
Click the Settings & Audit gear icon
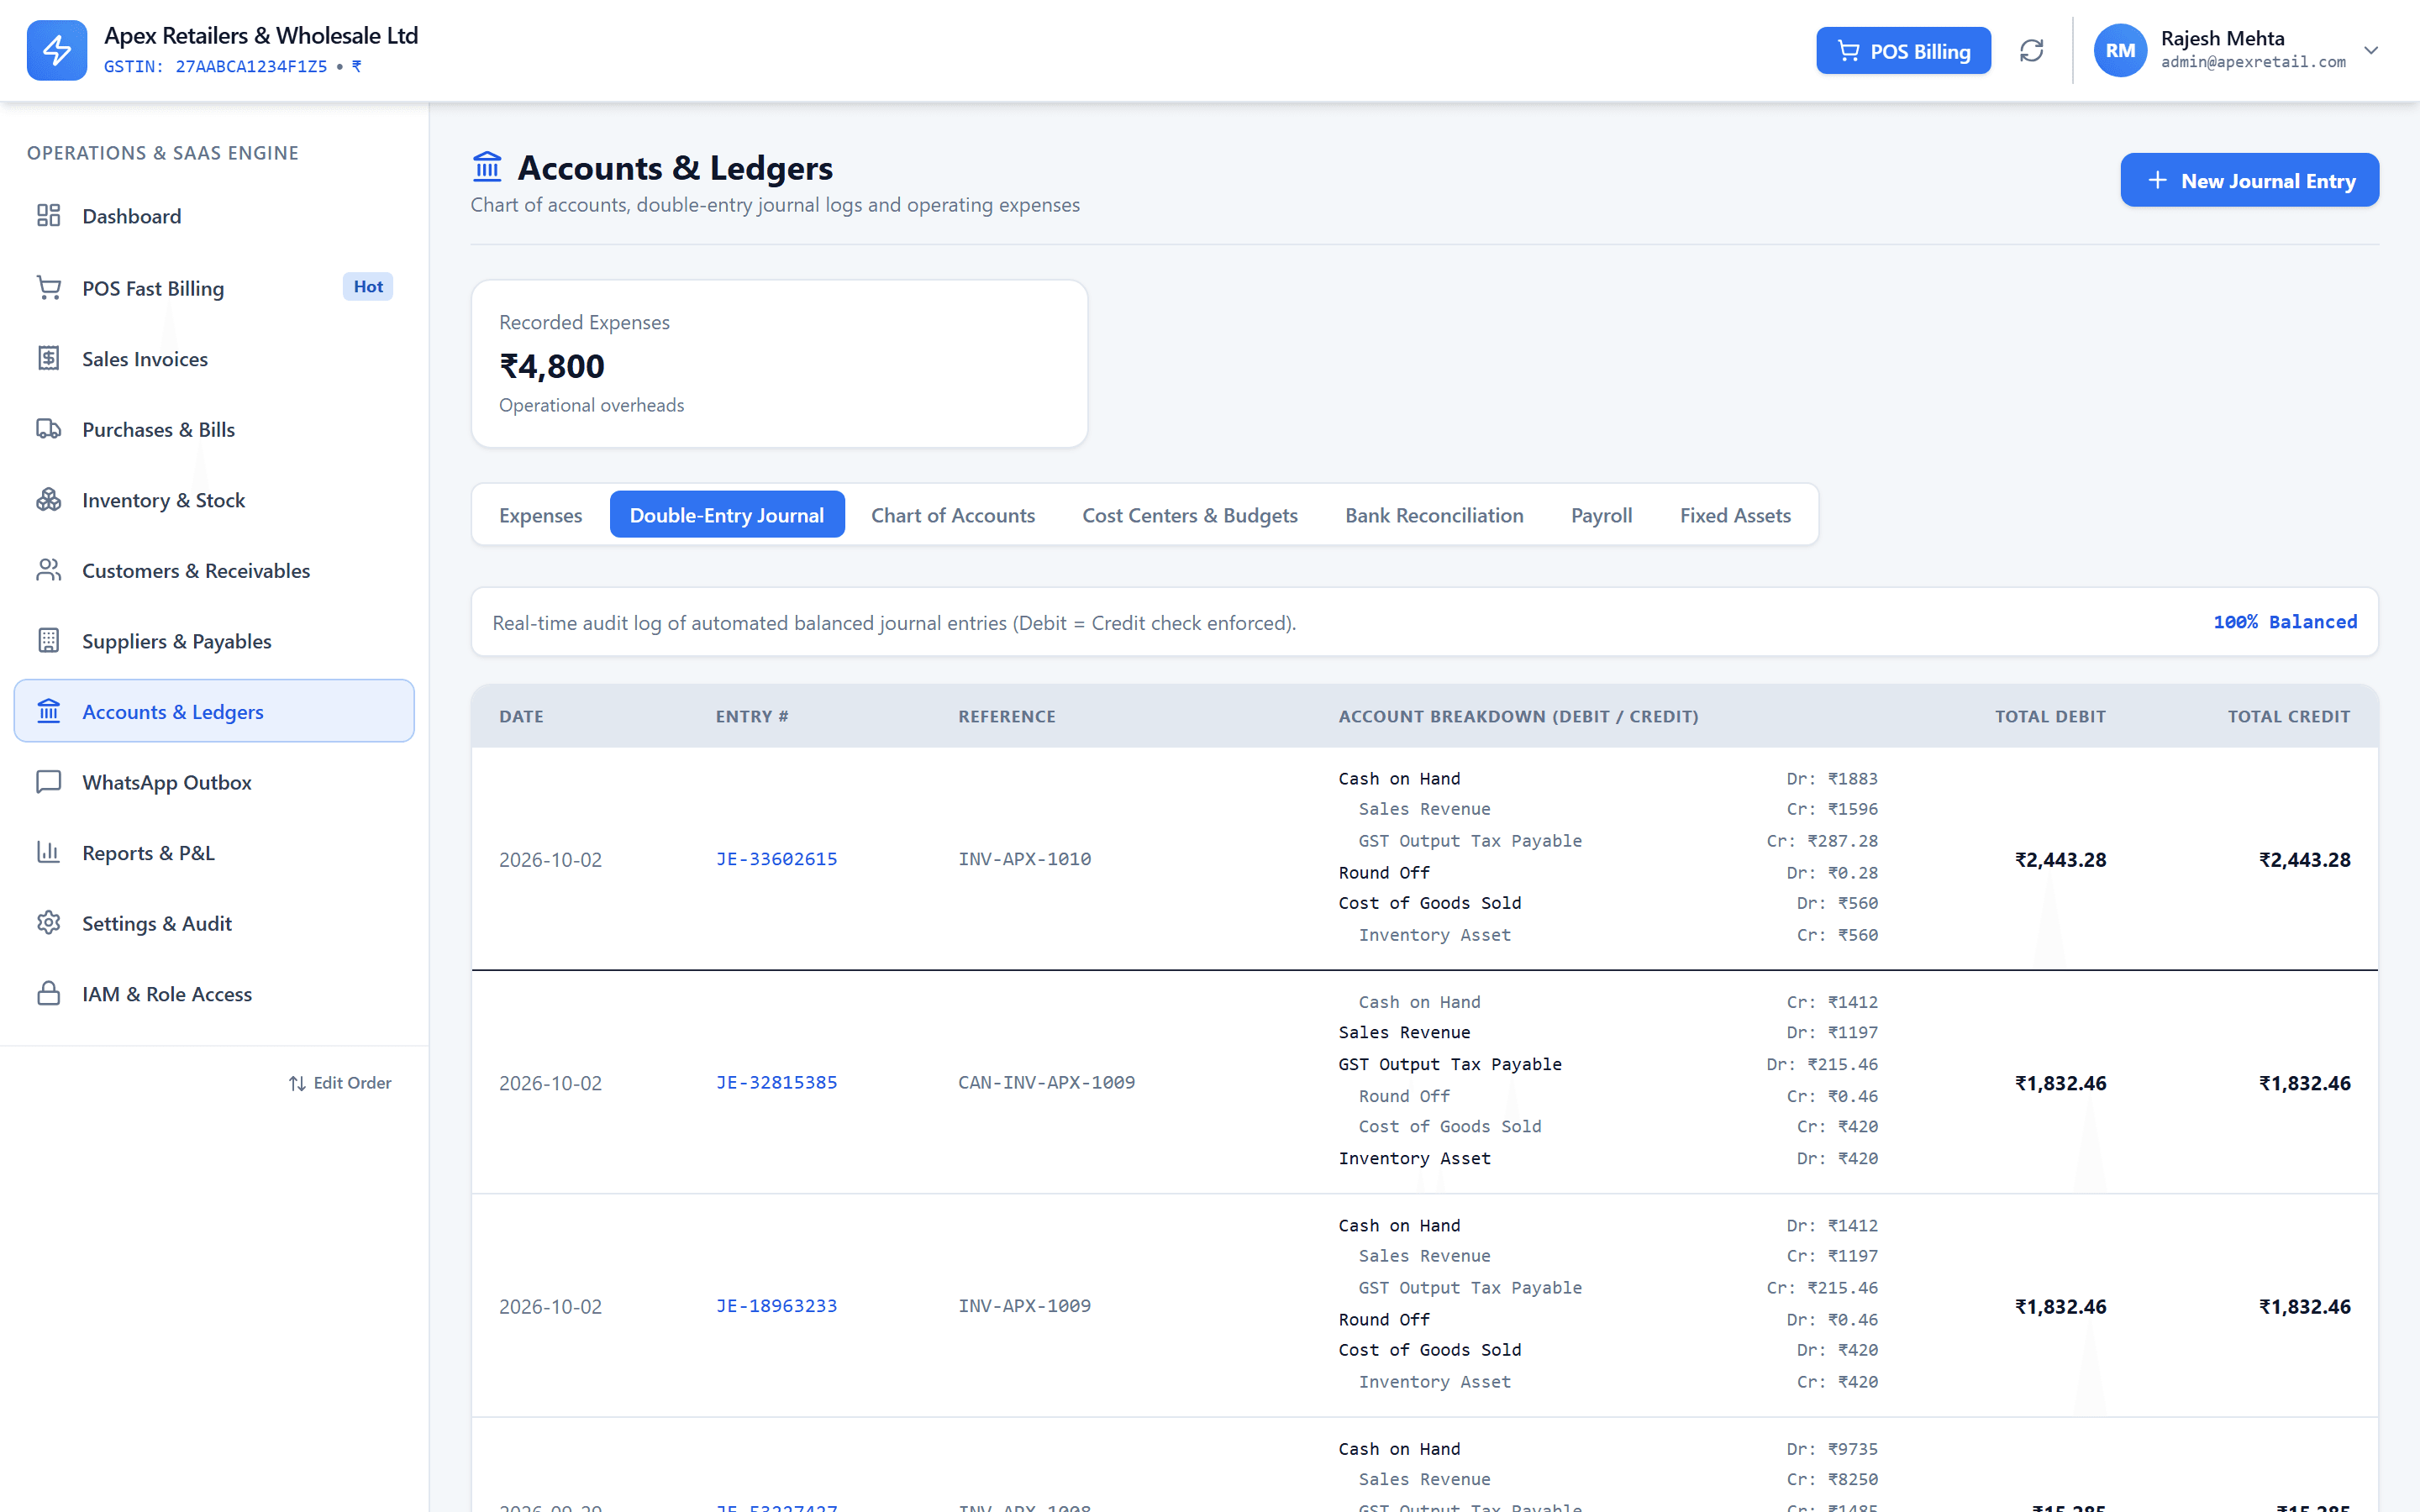[49, 923]
